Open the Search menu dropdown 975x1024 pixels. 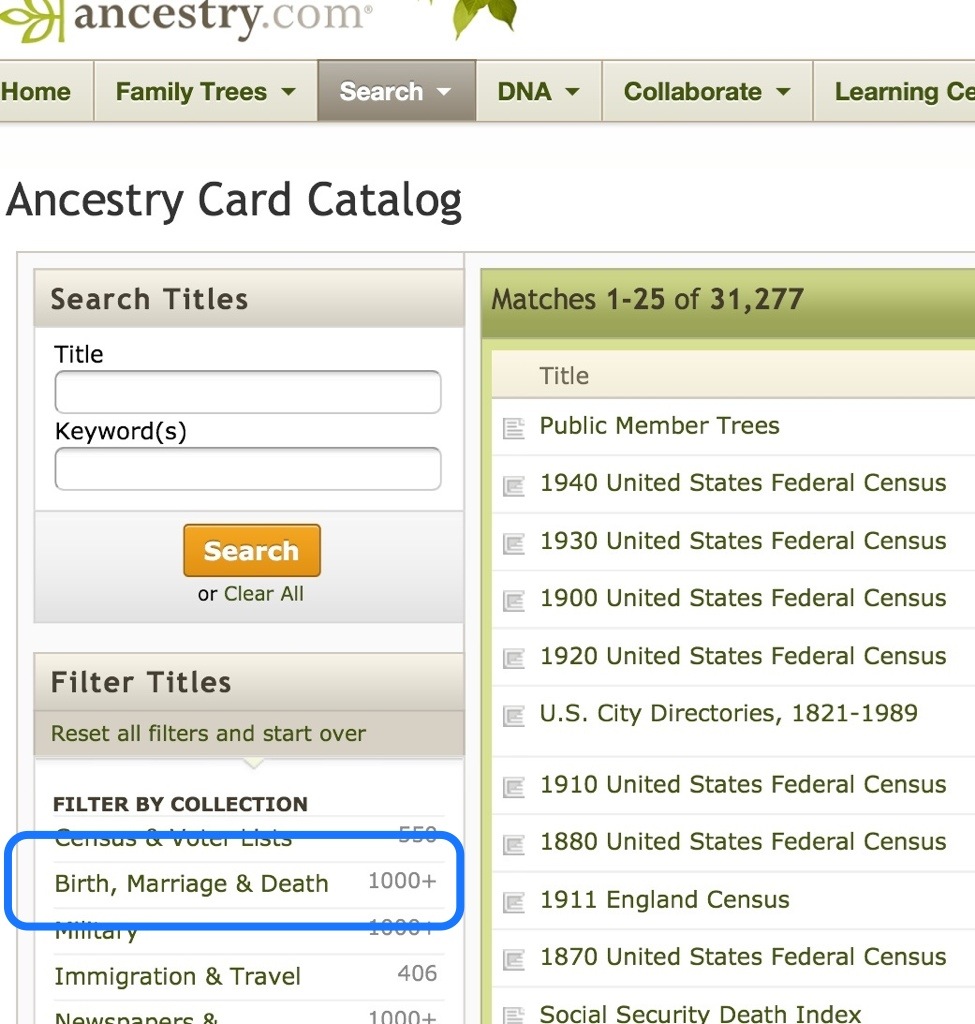[396, 92]
